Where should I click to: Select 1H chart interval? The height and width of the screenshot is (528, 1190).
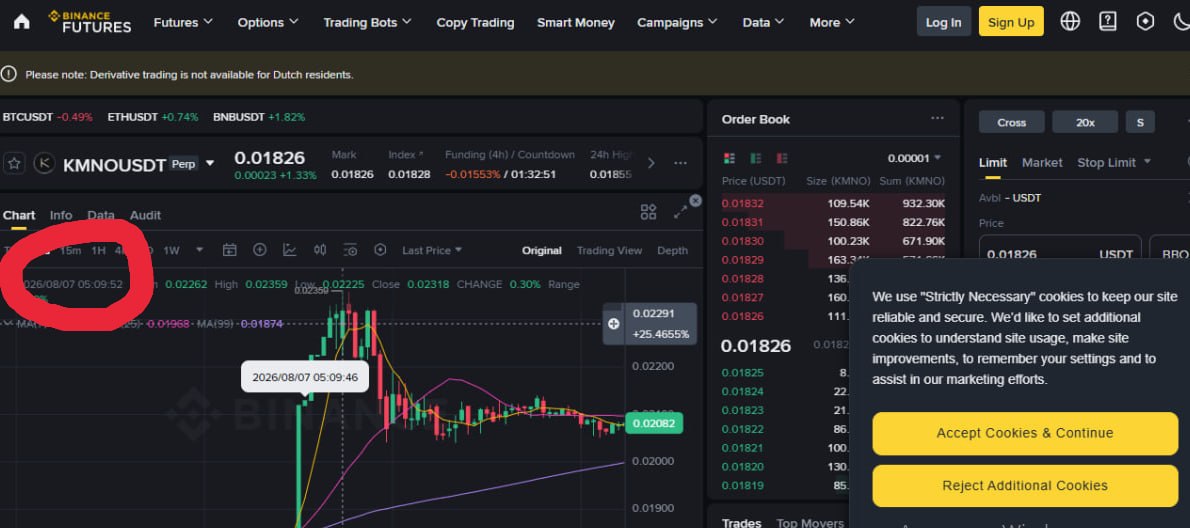[x=98, y=250]
